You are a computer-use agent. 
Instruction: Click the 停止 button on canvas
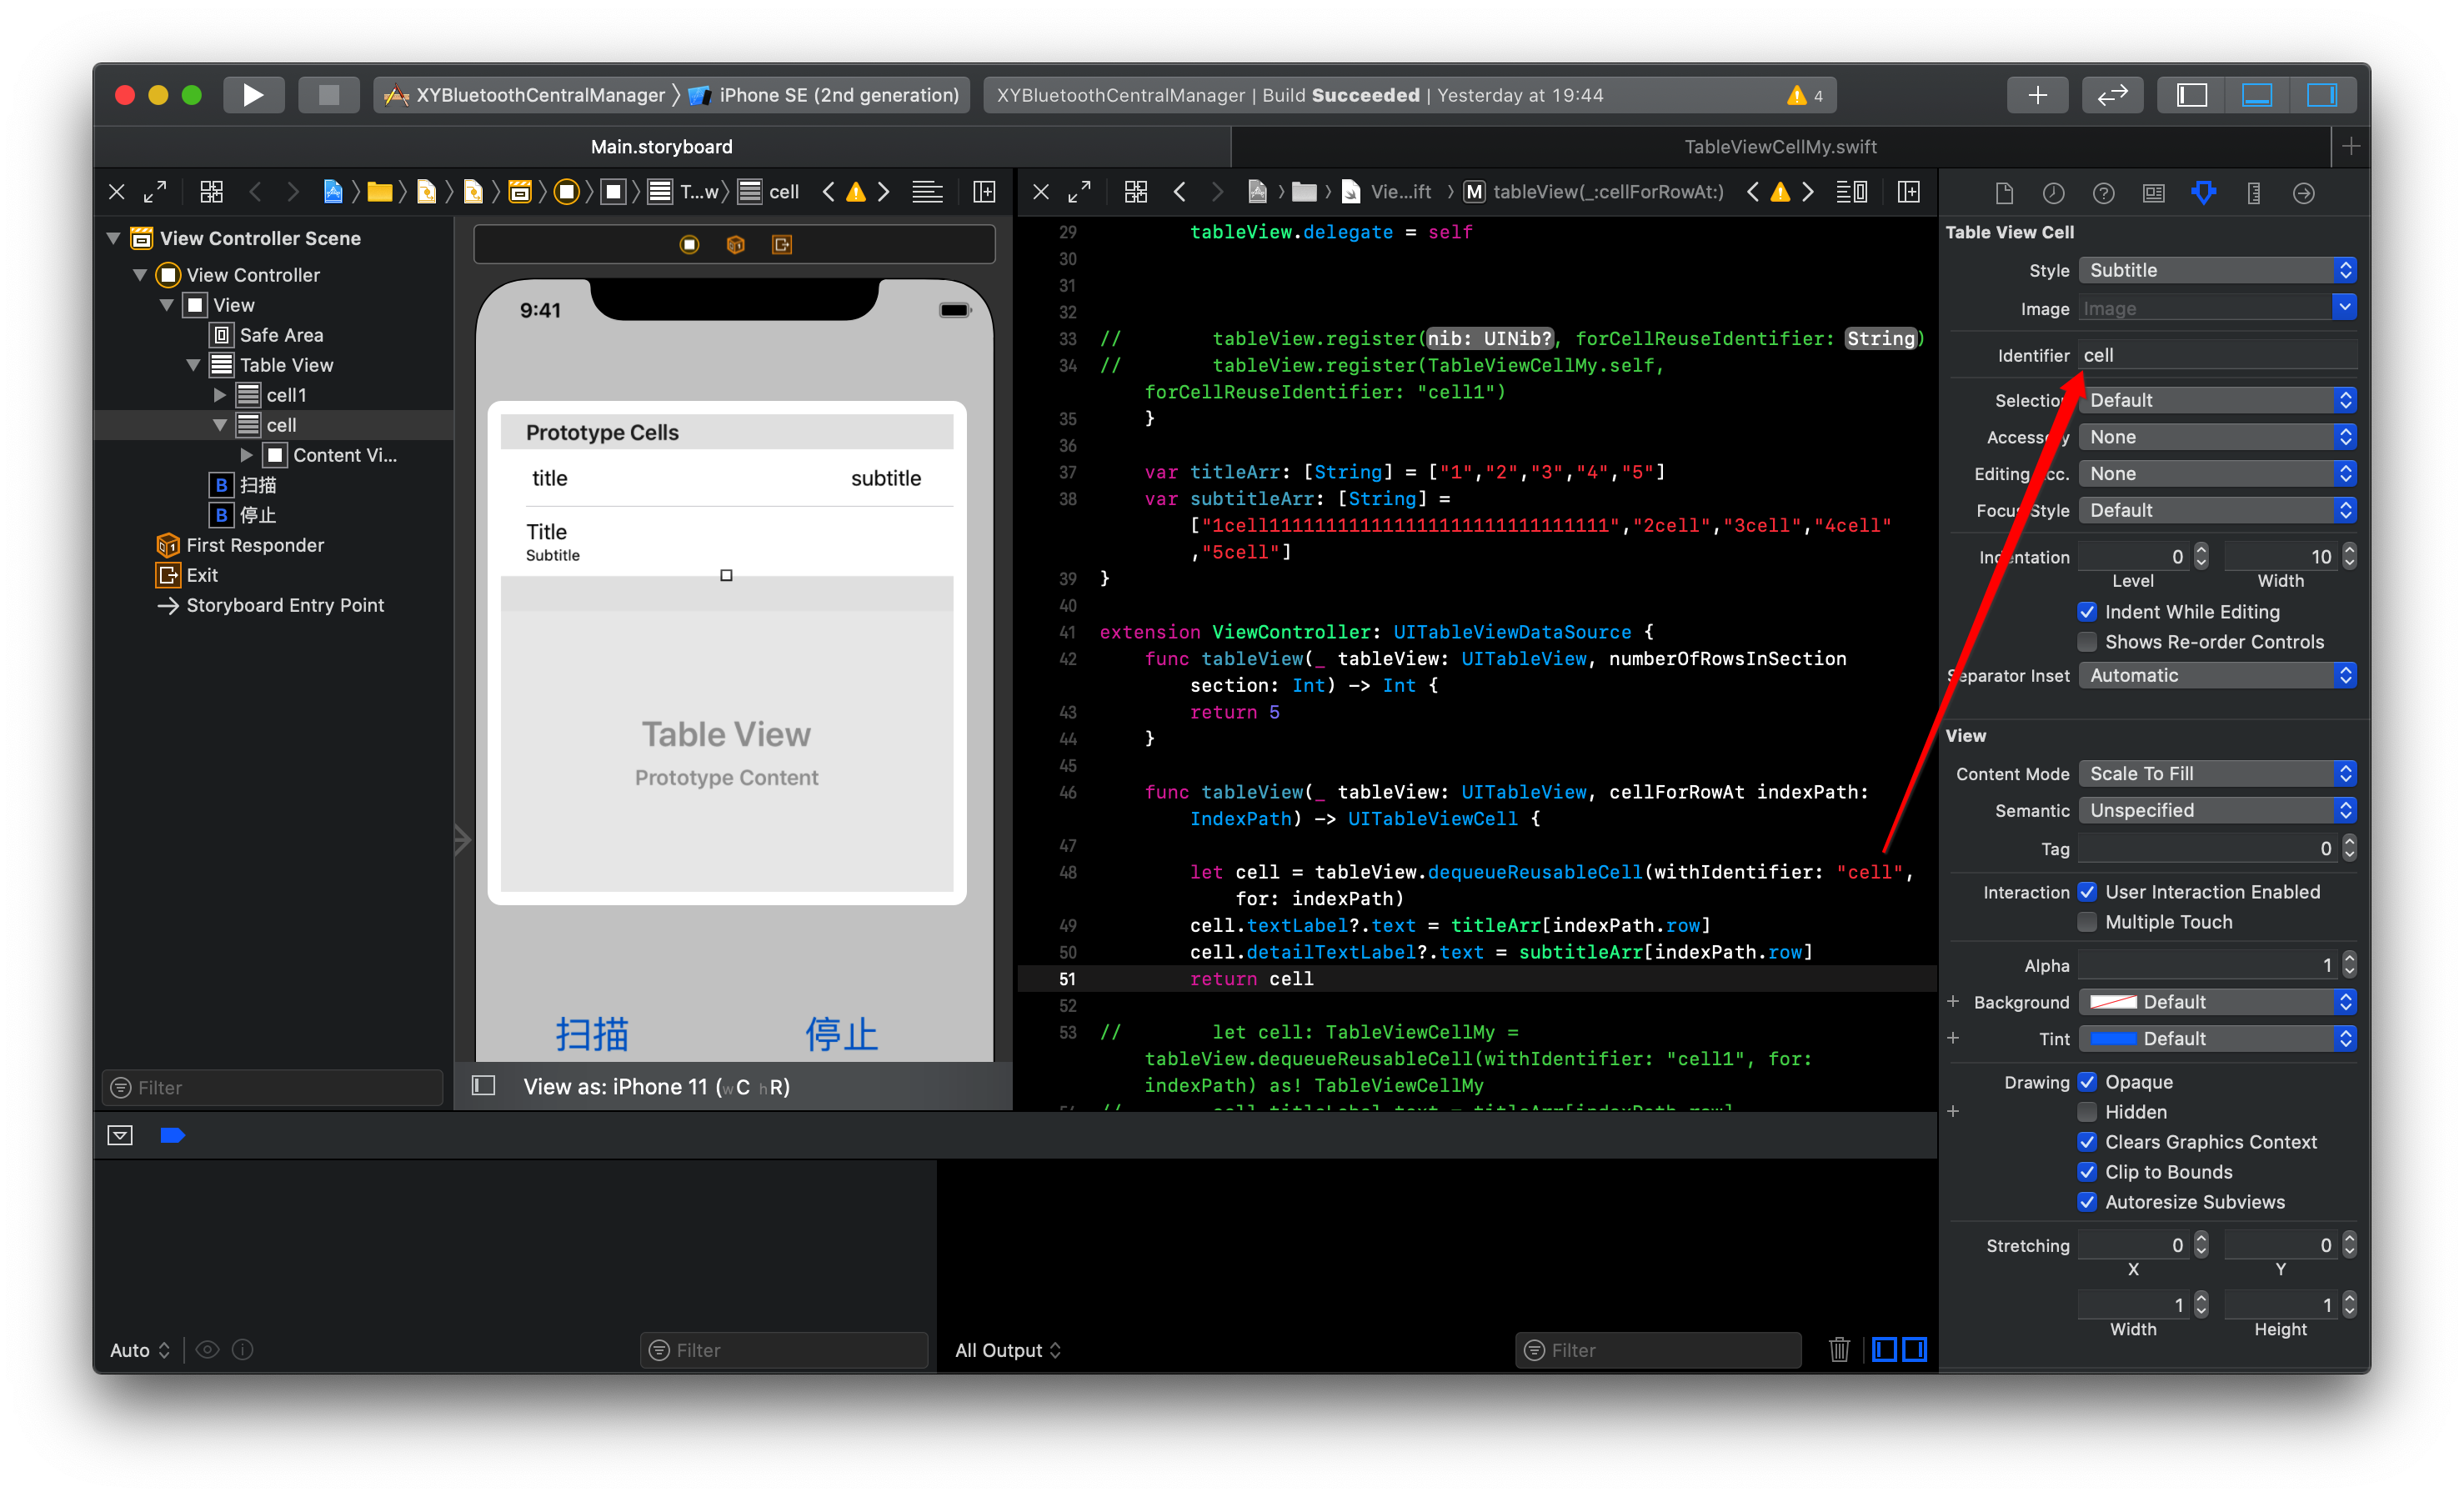841,1034
